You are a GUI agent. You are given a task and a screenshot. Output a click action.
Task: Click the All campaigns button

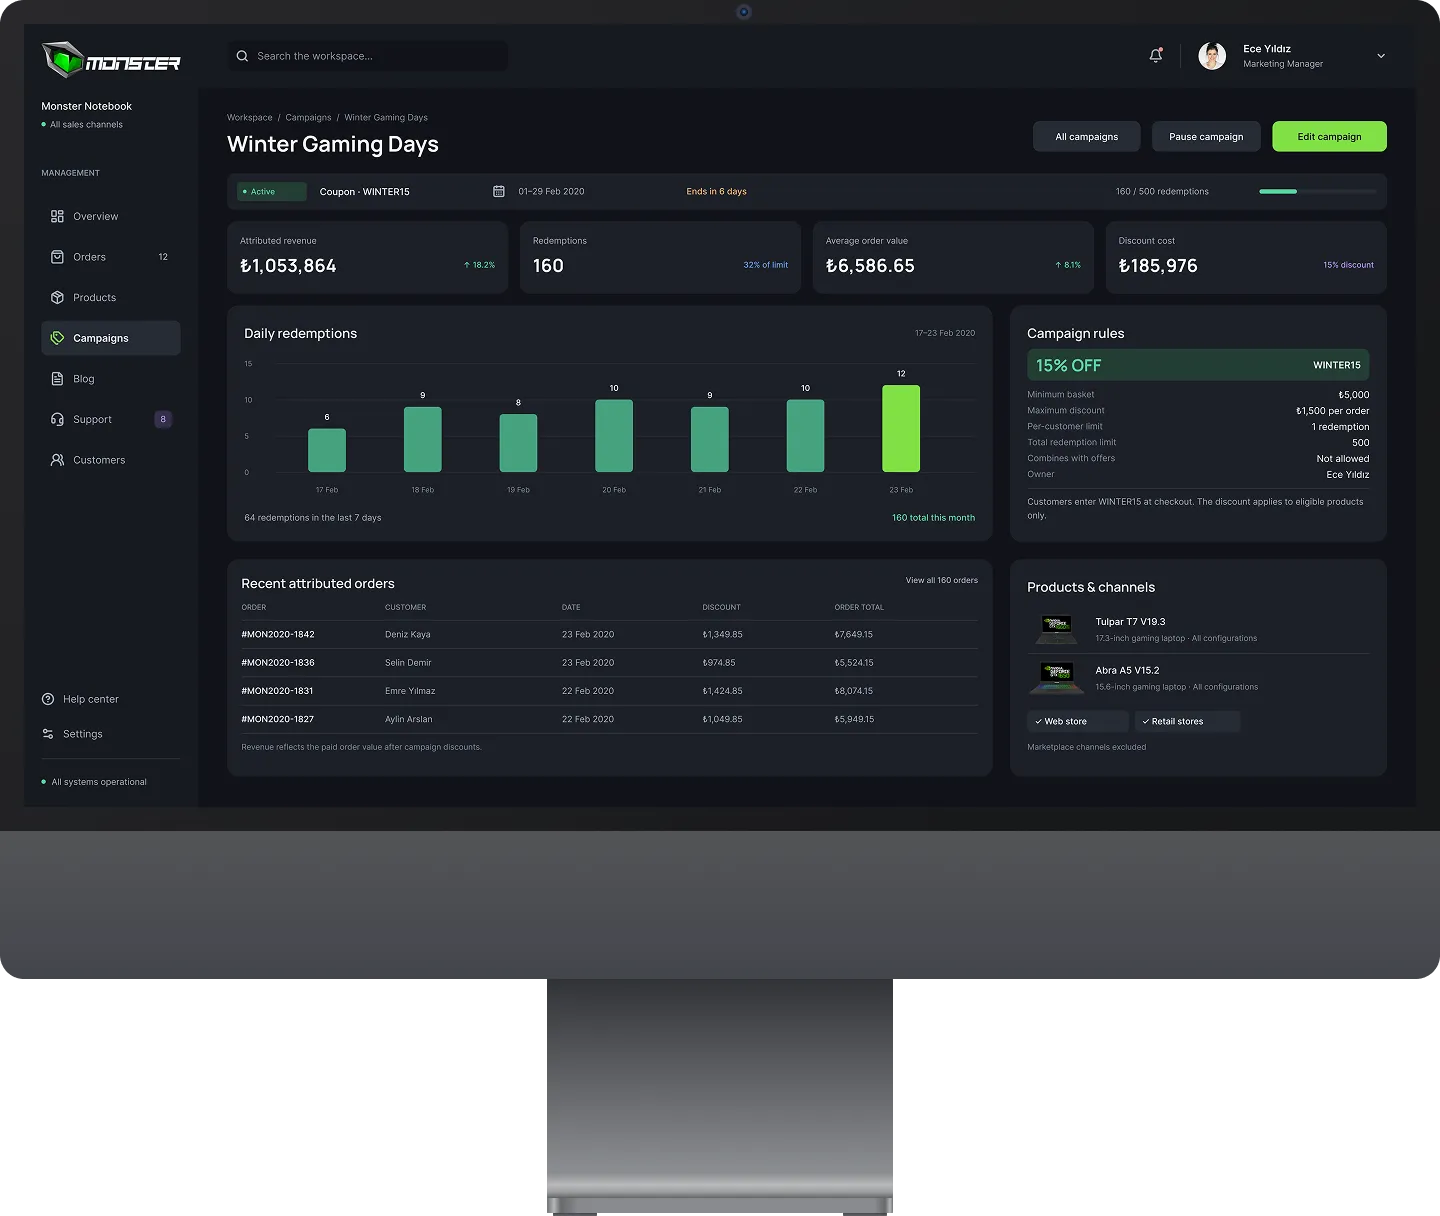(1087, 137)
